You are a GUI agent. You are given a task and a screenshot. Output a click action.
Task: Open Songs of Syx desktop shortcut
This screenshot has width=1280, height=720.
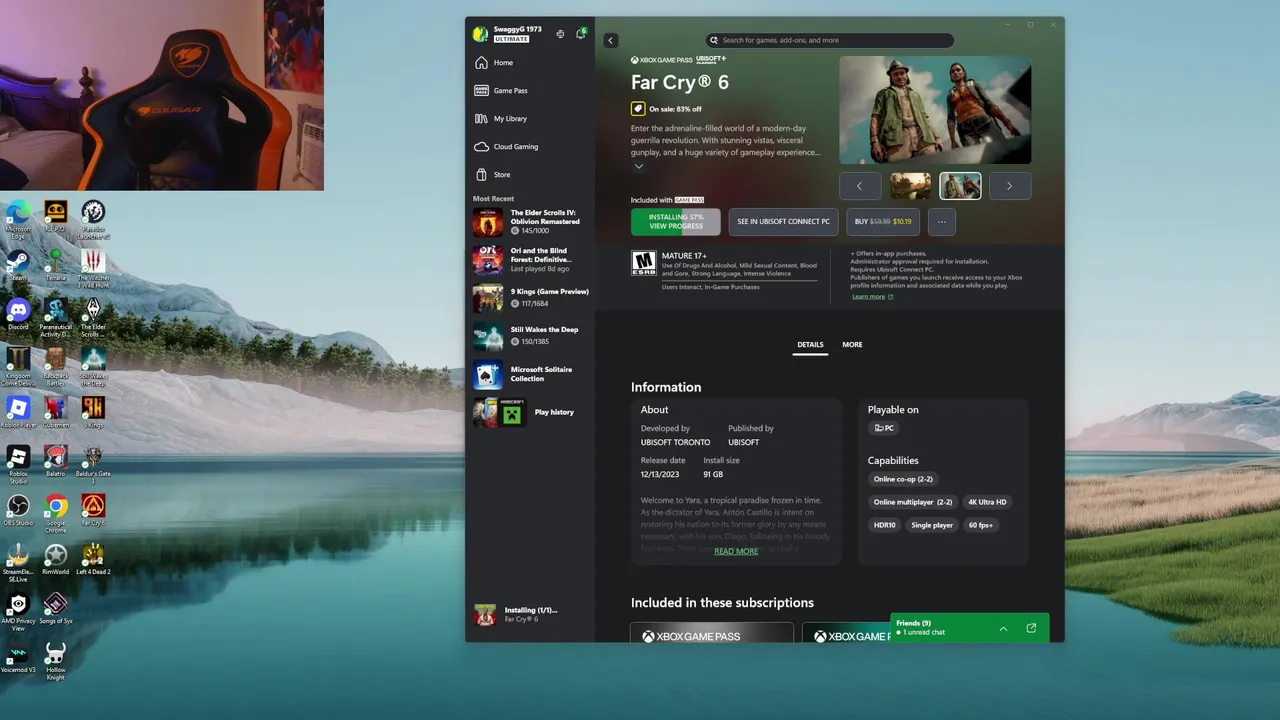(x=56, y=608)
